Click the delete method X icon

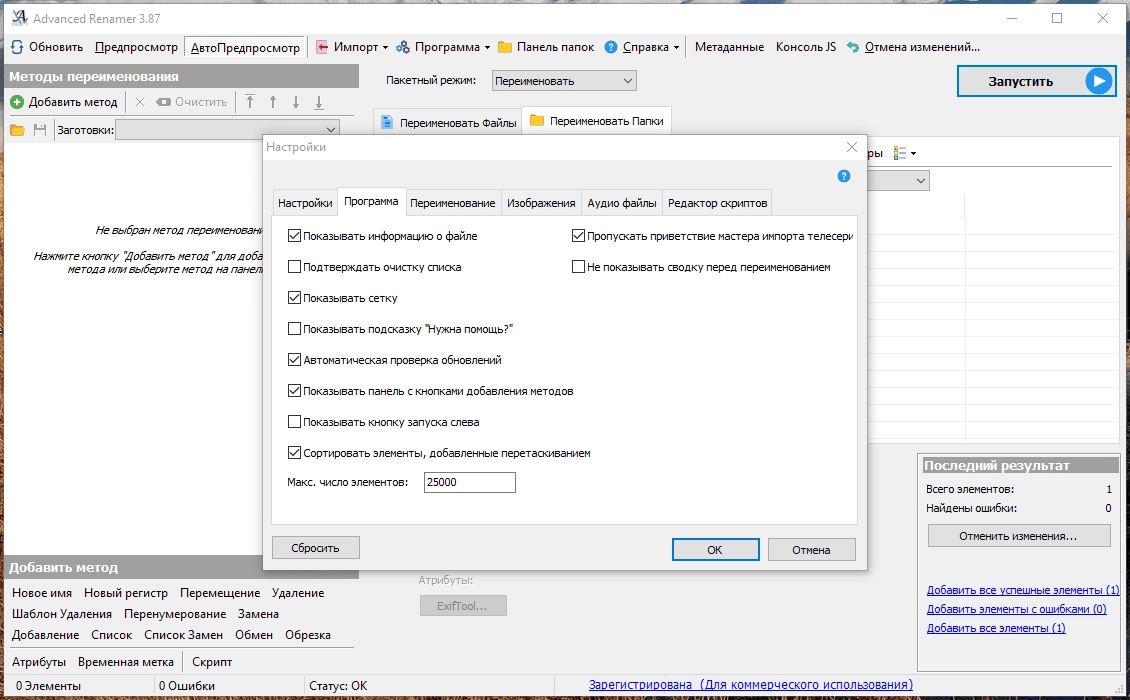pos(140,102)
